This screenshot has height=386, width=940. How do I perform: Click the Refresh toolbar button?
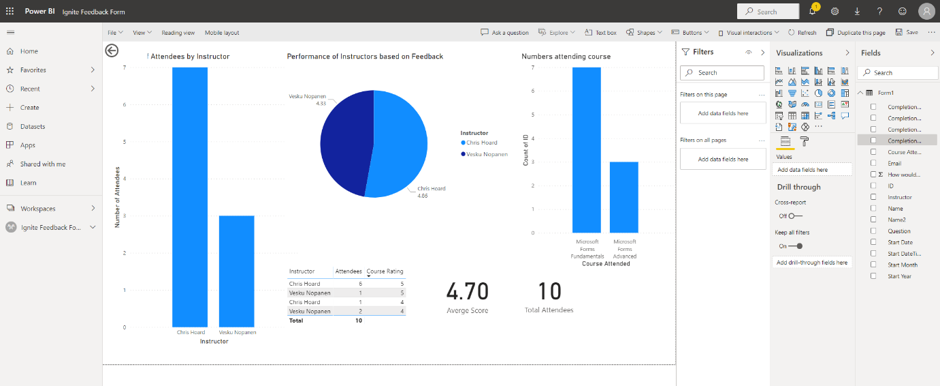pyautogui.click(x=802, y=32)
